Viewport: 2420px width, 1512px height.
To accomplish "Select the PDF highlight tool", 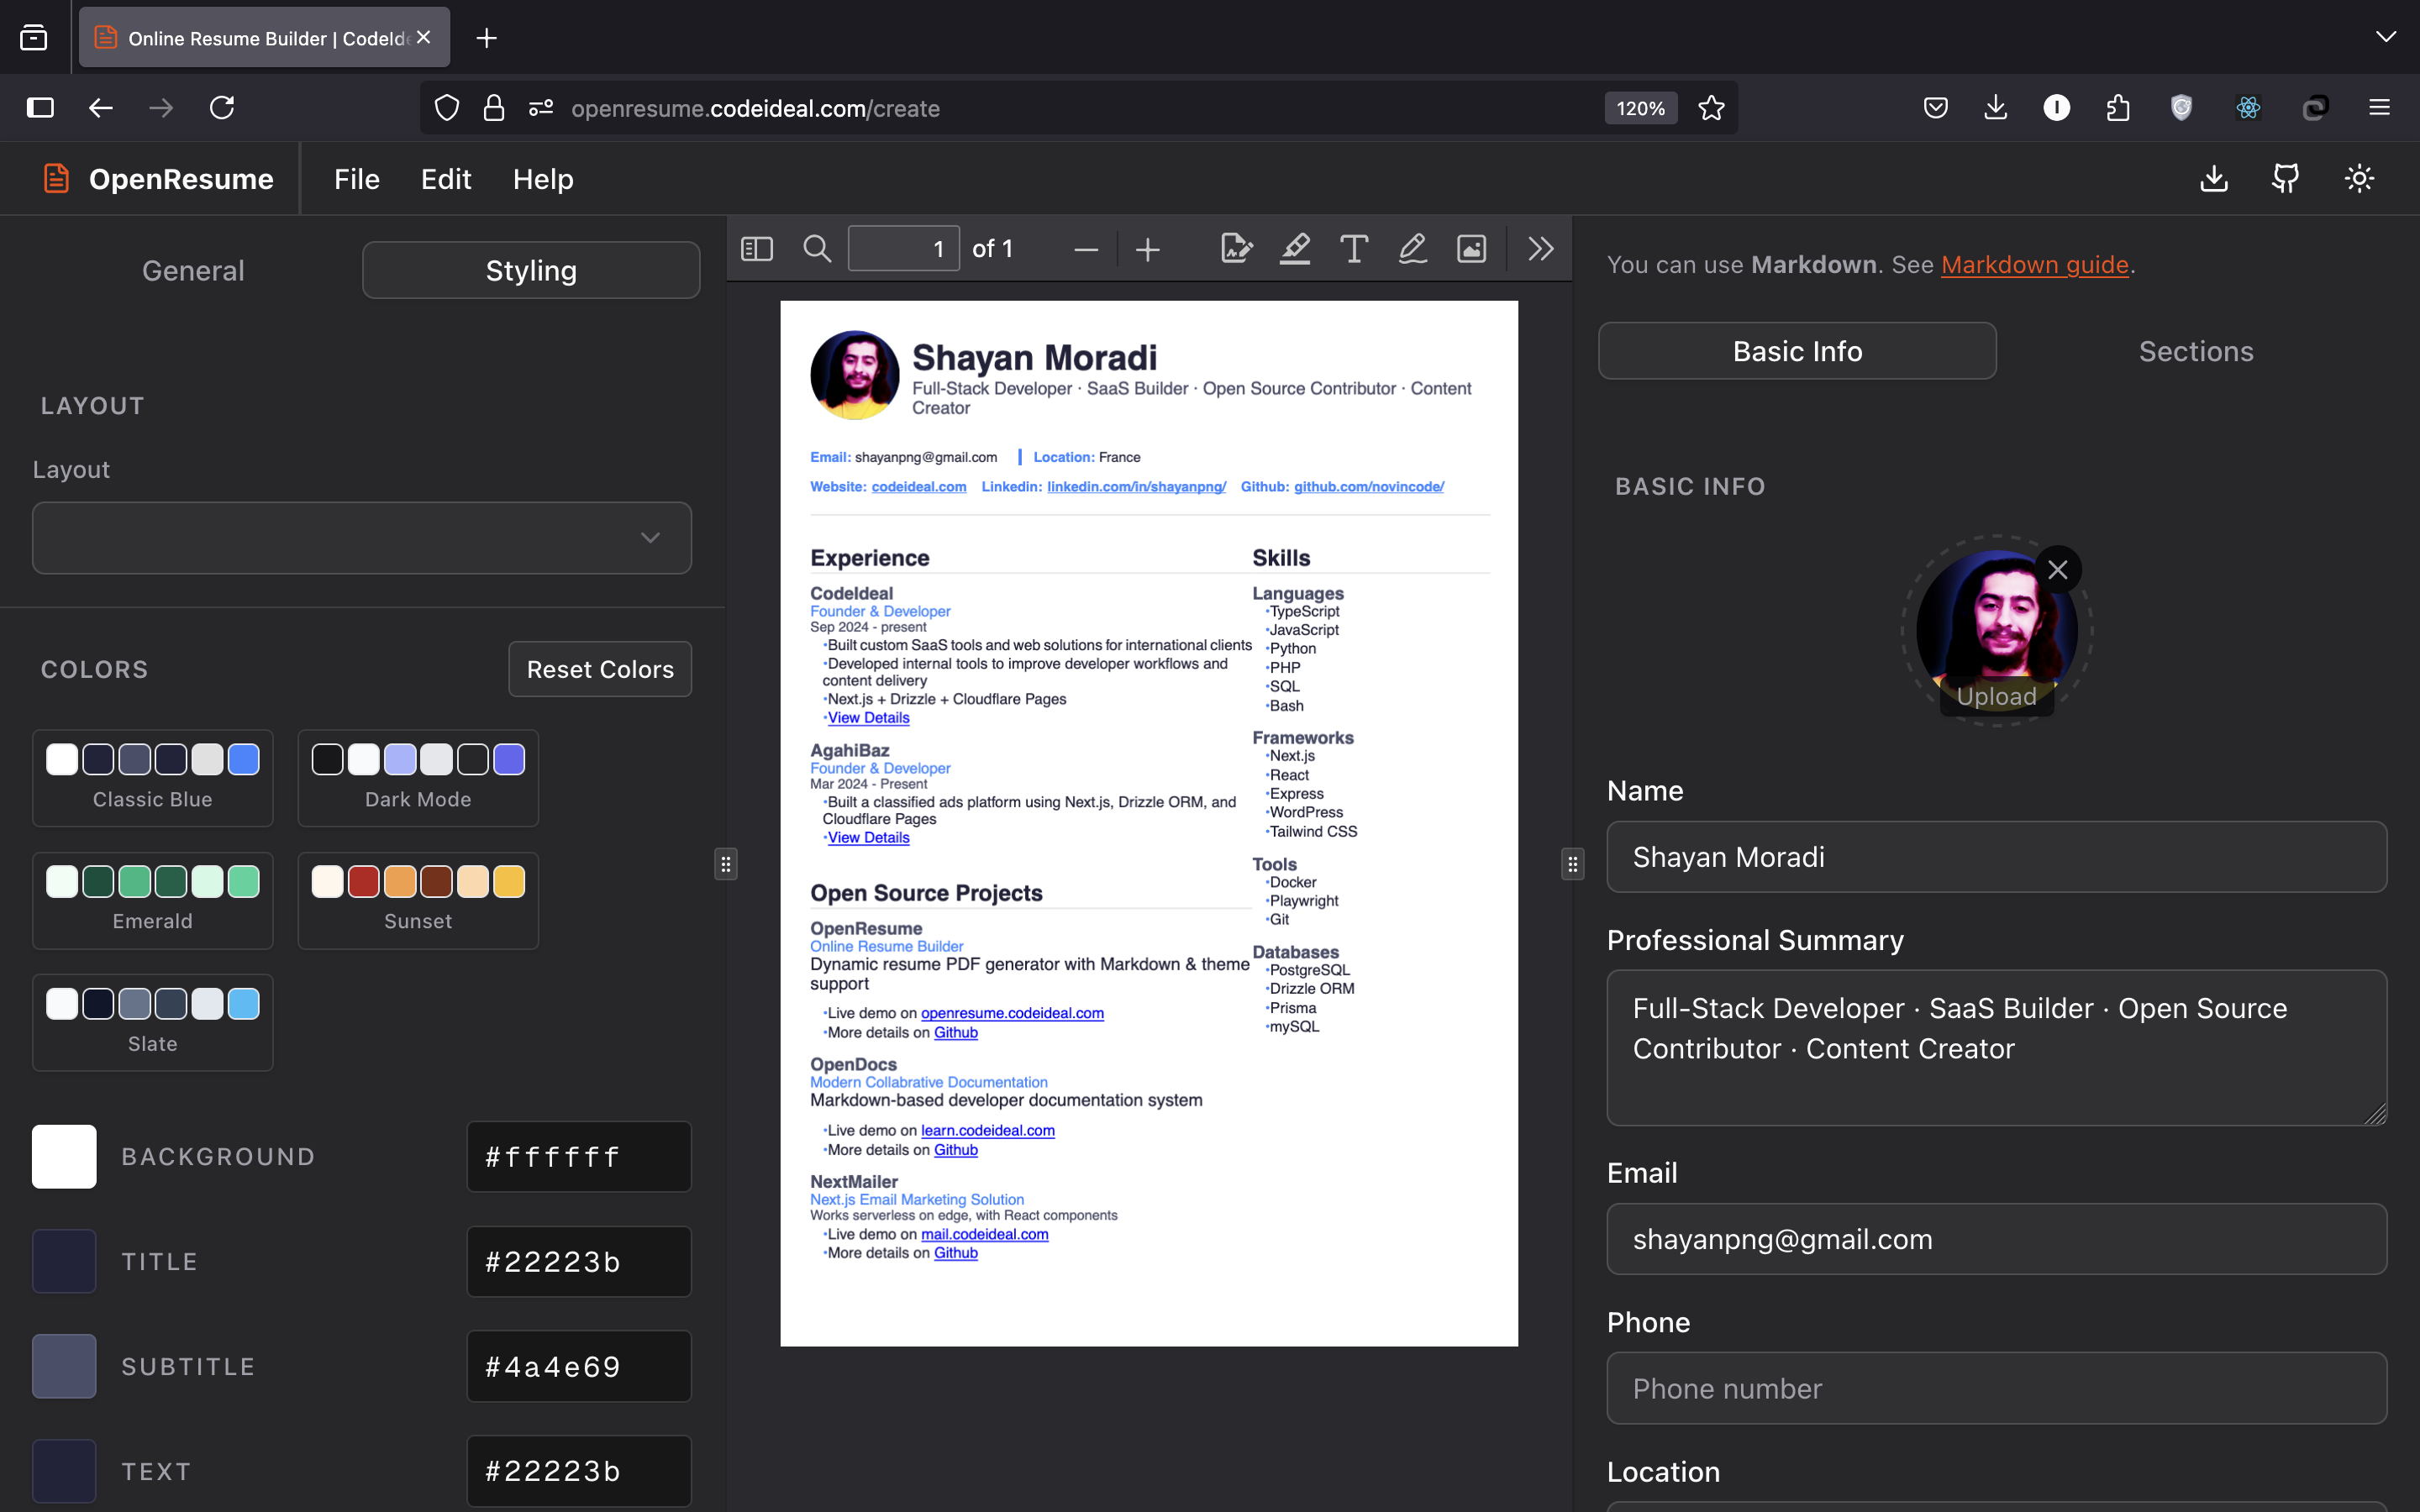I will [1295, 249].
